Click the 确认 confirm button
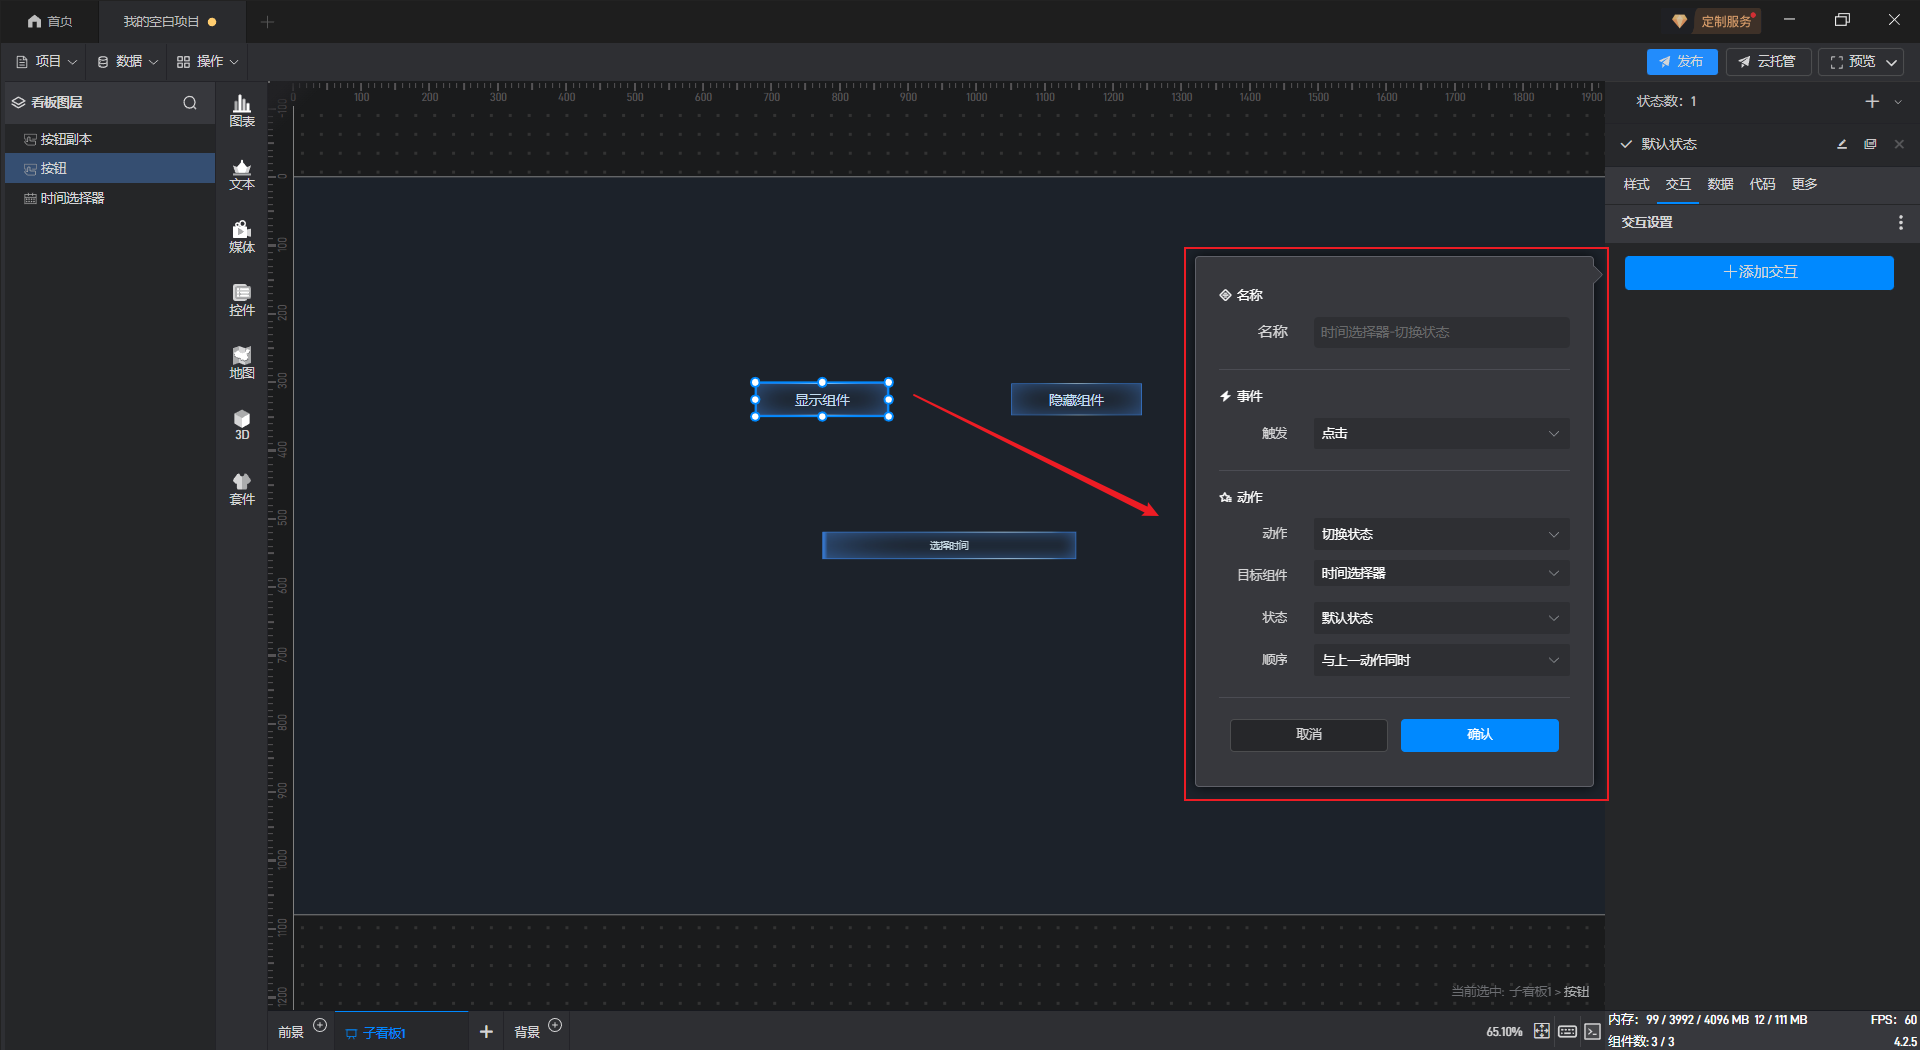This screenshot has width=1920, height=1050. pos(1479,735)
